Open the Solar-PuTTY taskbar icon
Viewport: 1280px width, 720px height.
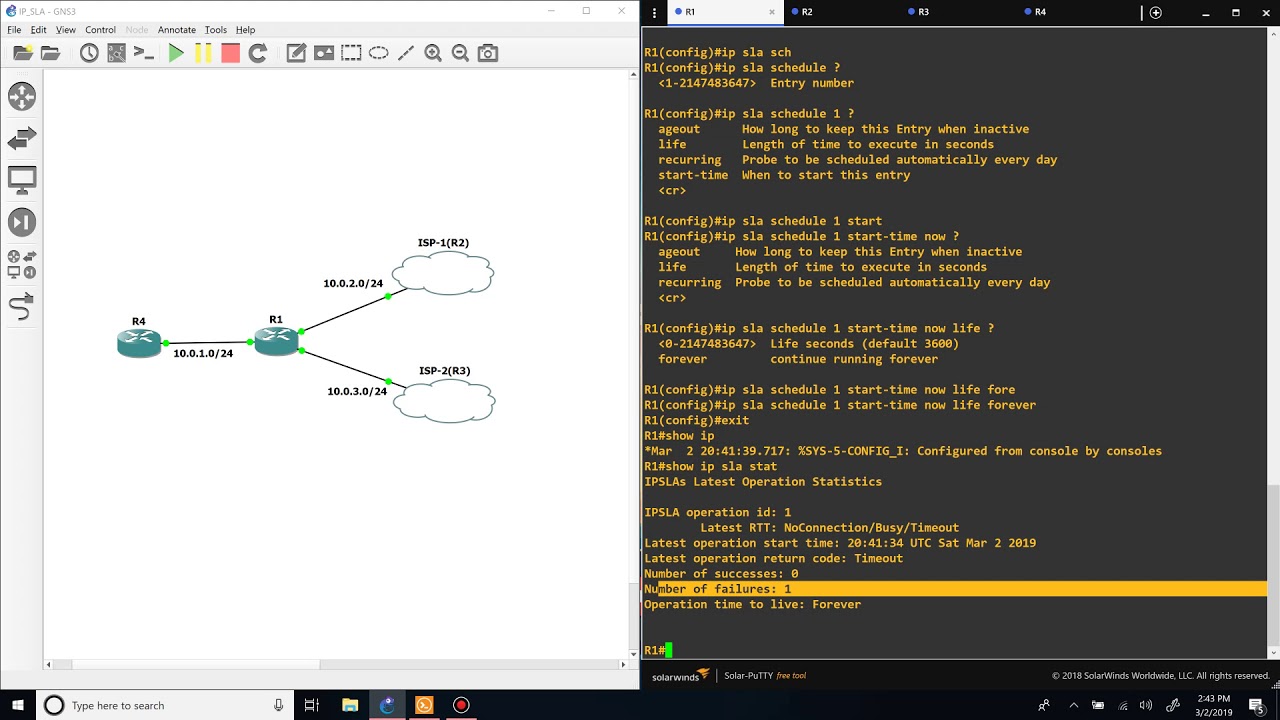tap(424, 705)
